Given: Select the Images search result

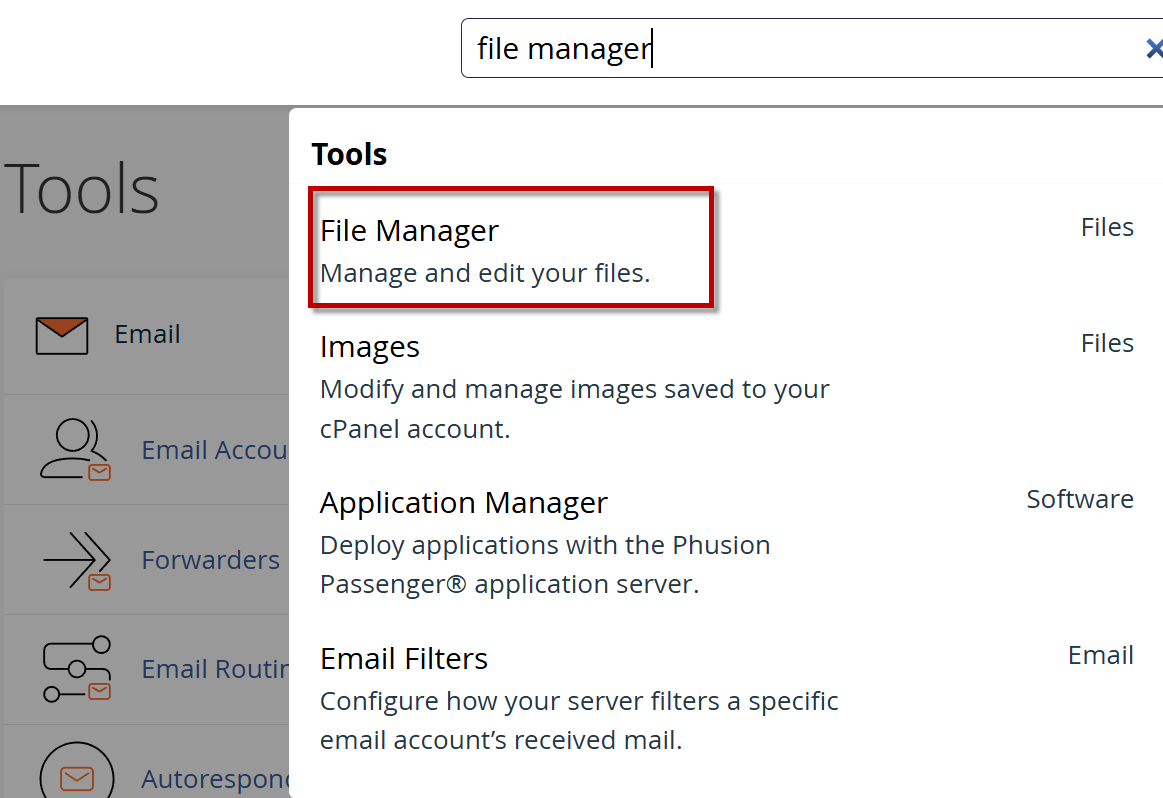Looking at the screenshot, I should click(370, 347).
